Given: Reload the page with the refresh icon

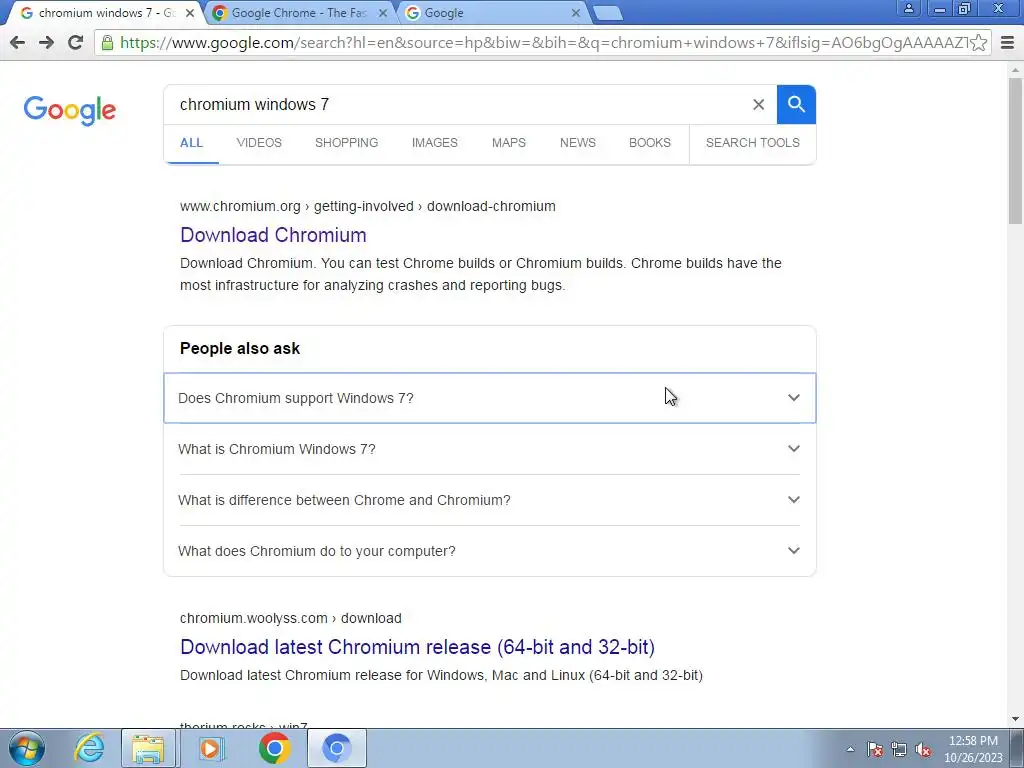Looking at the screenshot, I should pyautogui.click(x=75, y=42).
